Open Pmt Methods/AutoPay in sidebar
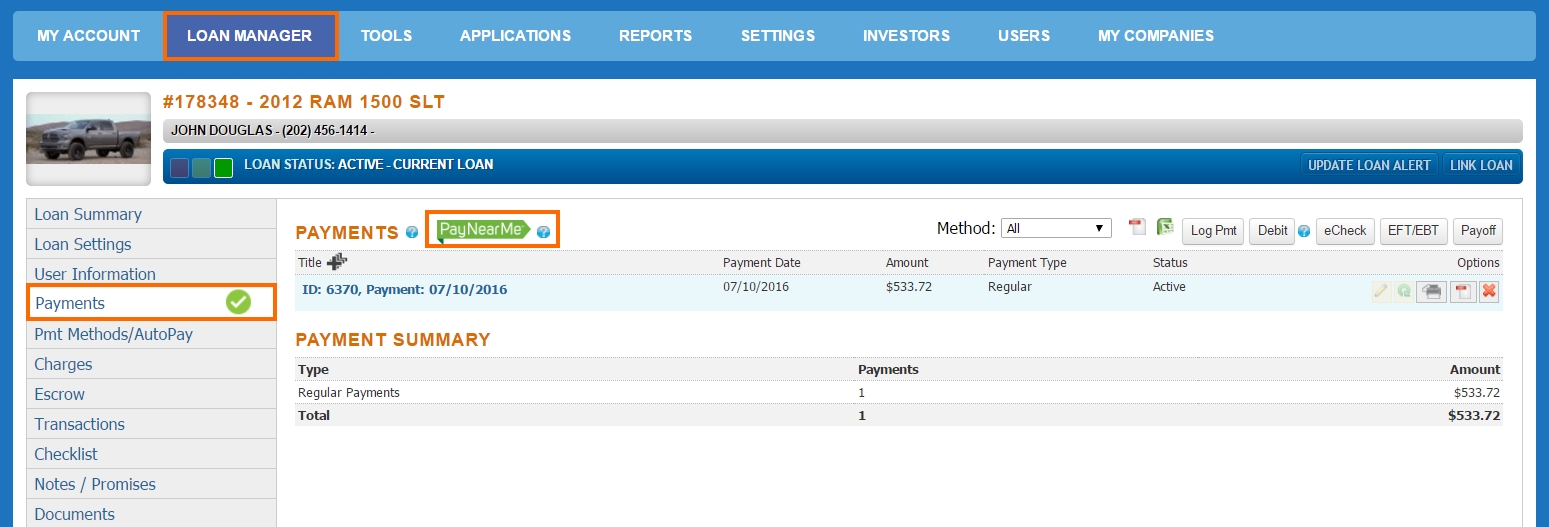The width and height of the screenshot is (1549, 527). tap(151, 334)
